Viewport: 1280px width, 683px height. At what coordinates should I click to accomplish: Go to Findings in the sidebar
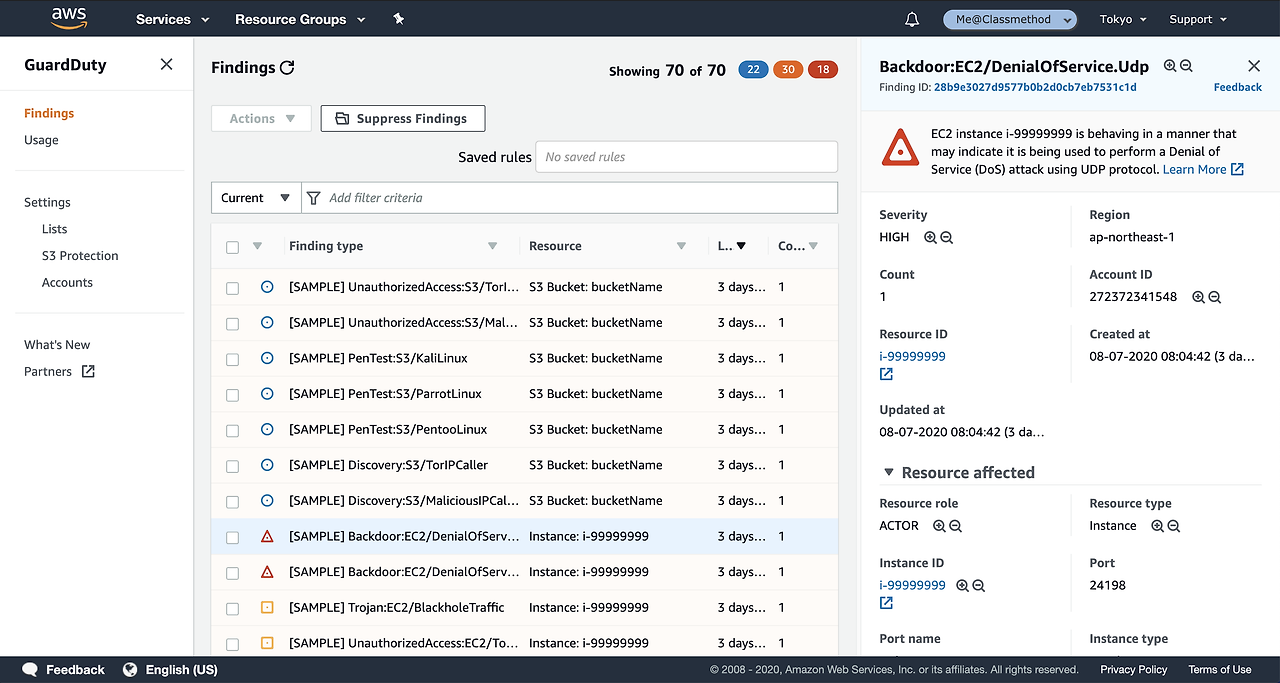tap(49, 113)
